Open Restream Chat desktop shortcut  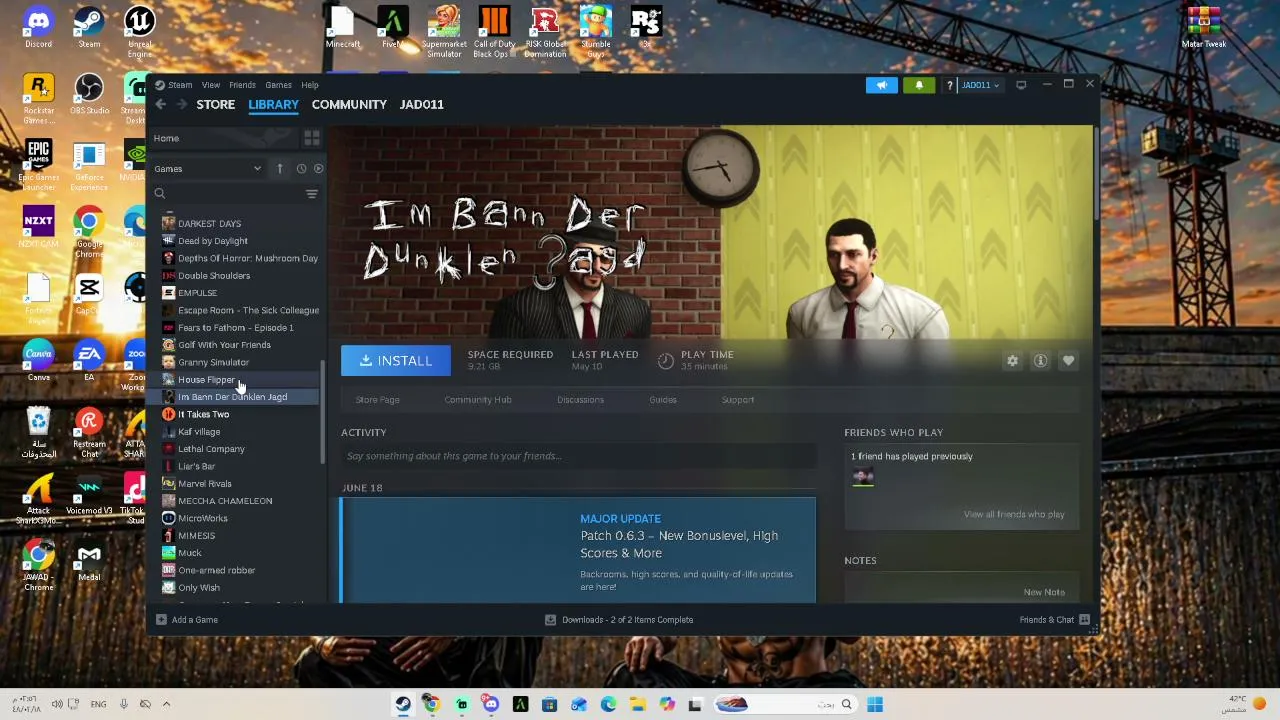click(x=89, y=433)
